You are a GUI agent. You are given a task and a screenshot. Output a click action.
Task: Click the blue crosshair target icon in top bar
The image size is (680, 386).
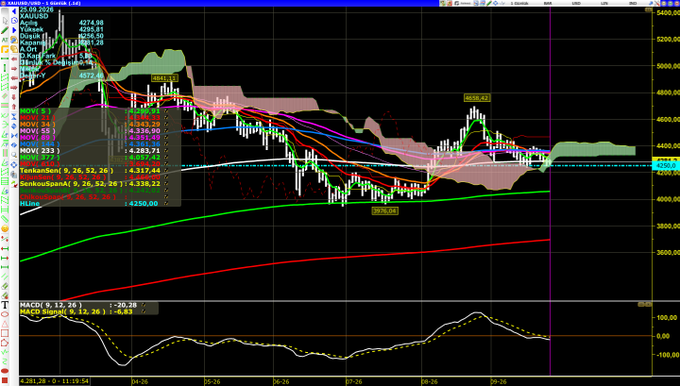[x=495, y=3]
